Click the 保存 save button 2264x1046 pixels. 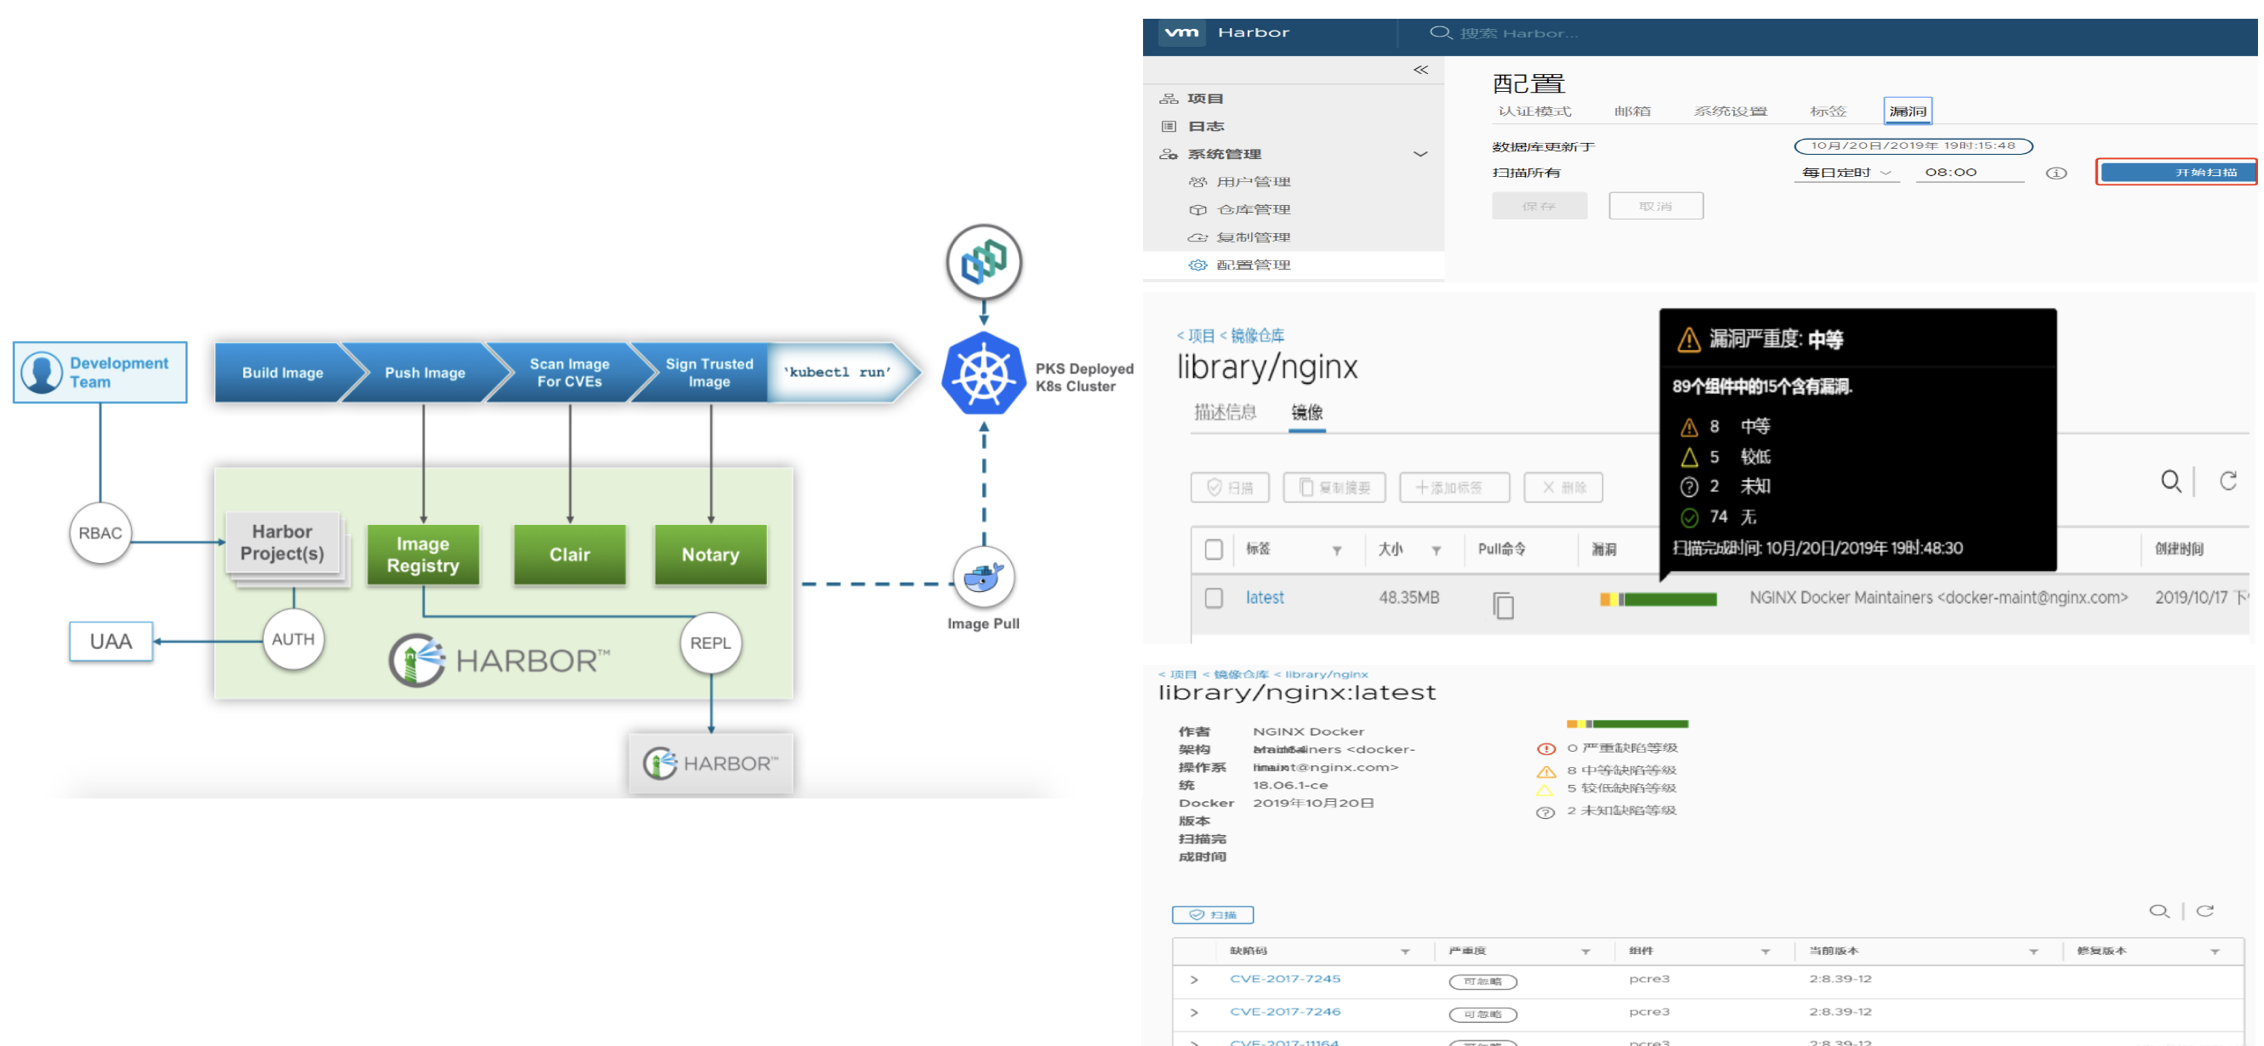click(x=1539, y=206)
